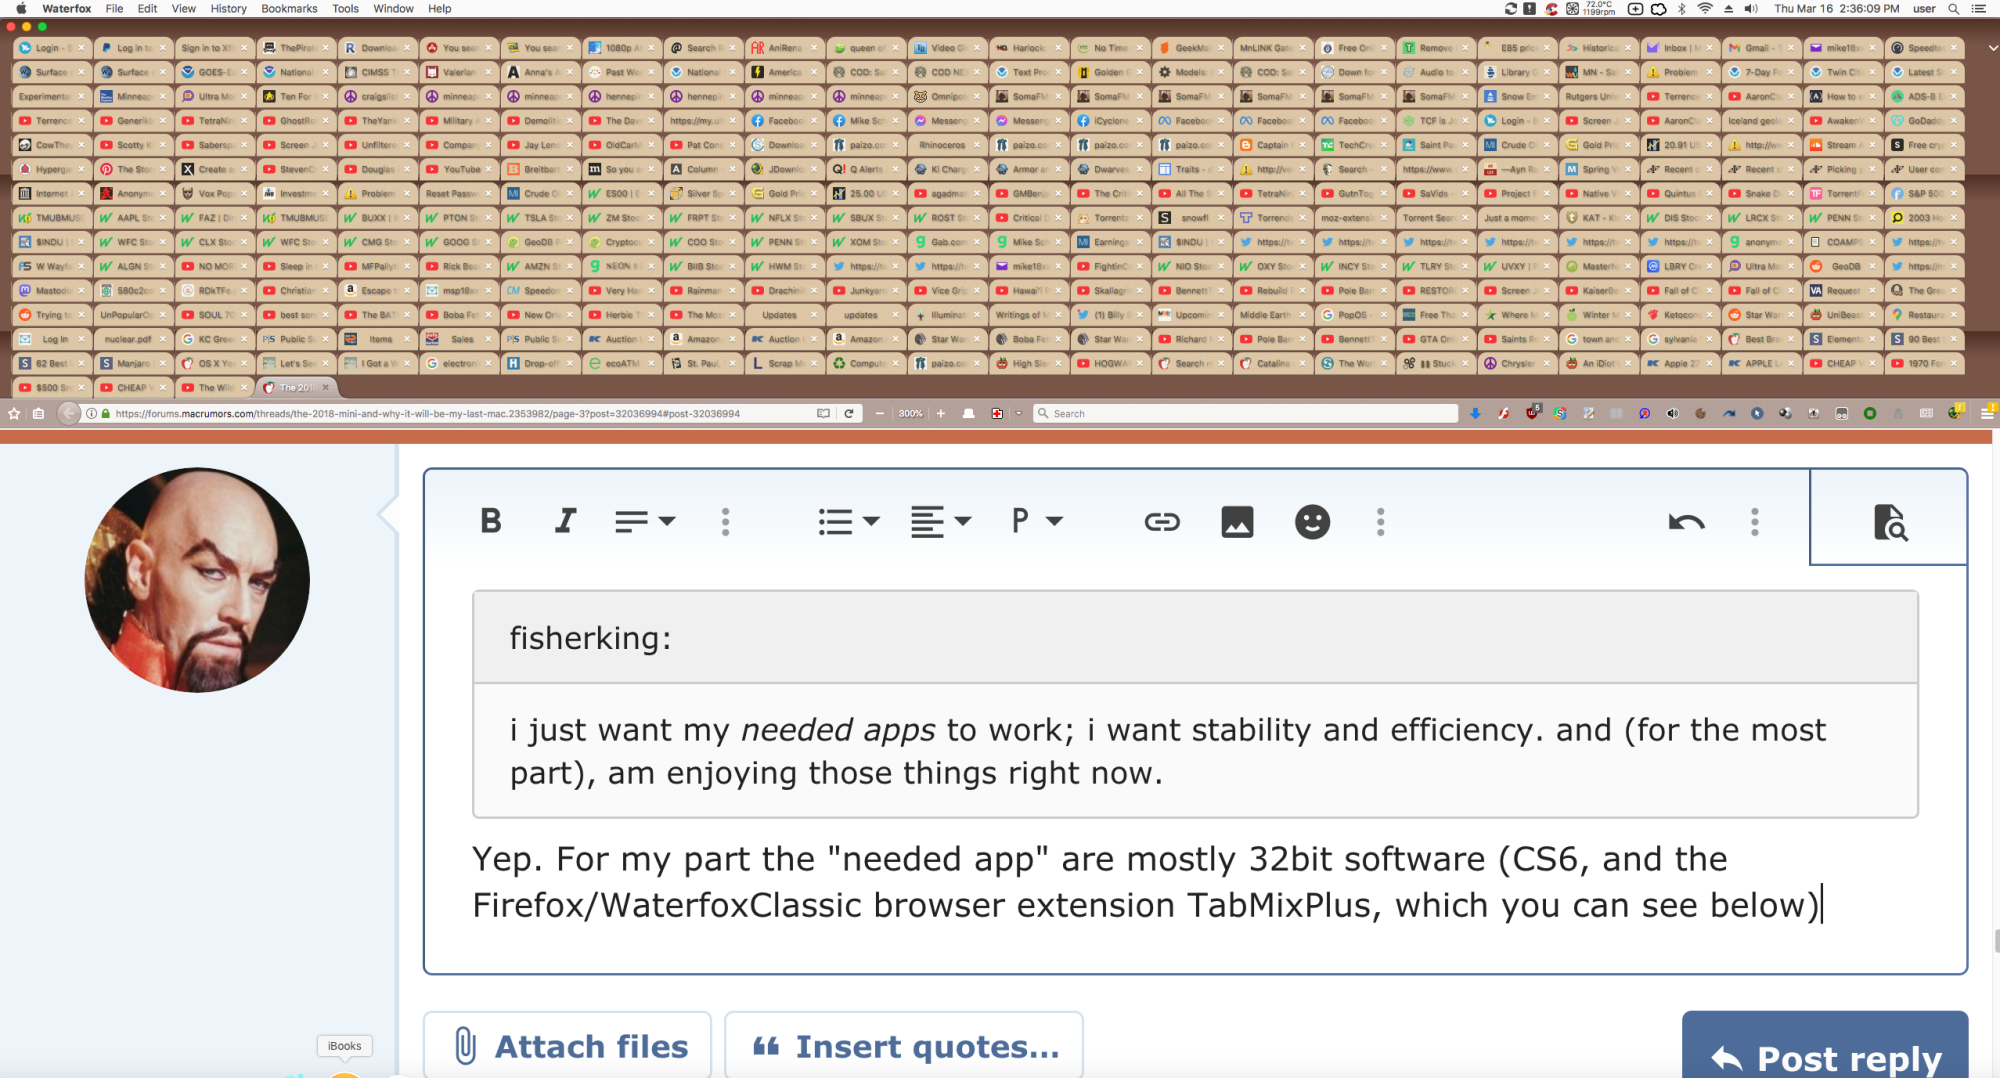Open the Notification Center list icon
Screen dimensions: 2000x1078
pos(1979,8)
